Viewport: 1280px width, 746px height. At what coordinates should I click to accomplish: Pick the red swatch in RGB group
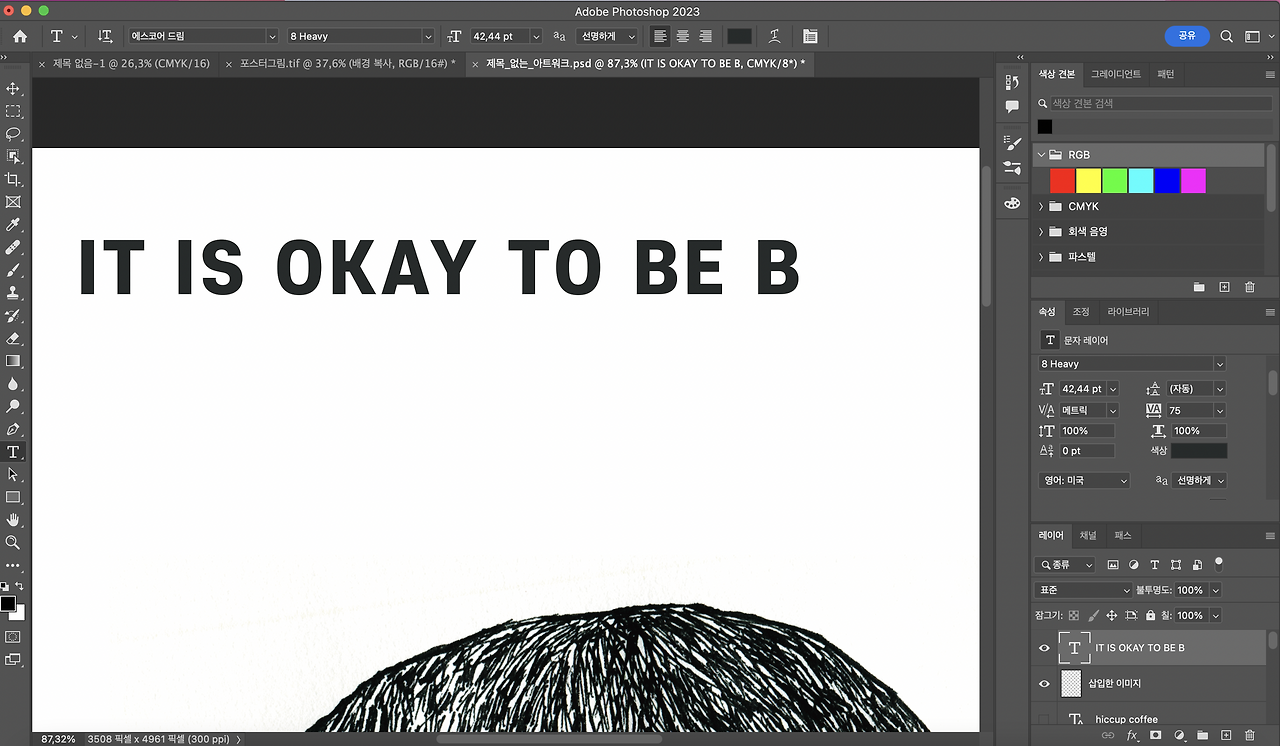click(1062, 181)
